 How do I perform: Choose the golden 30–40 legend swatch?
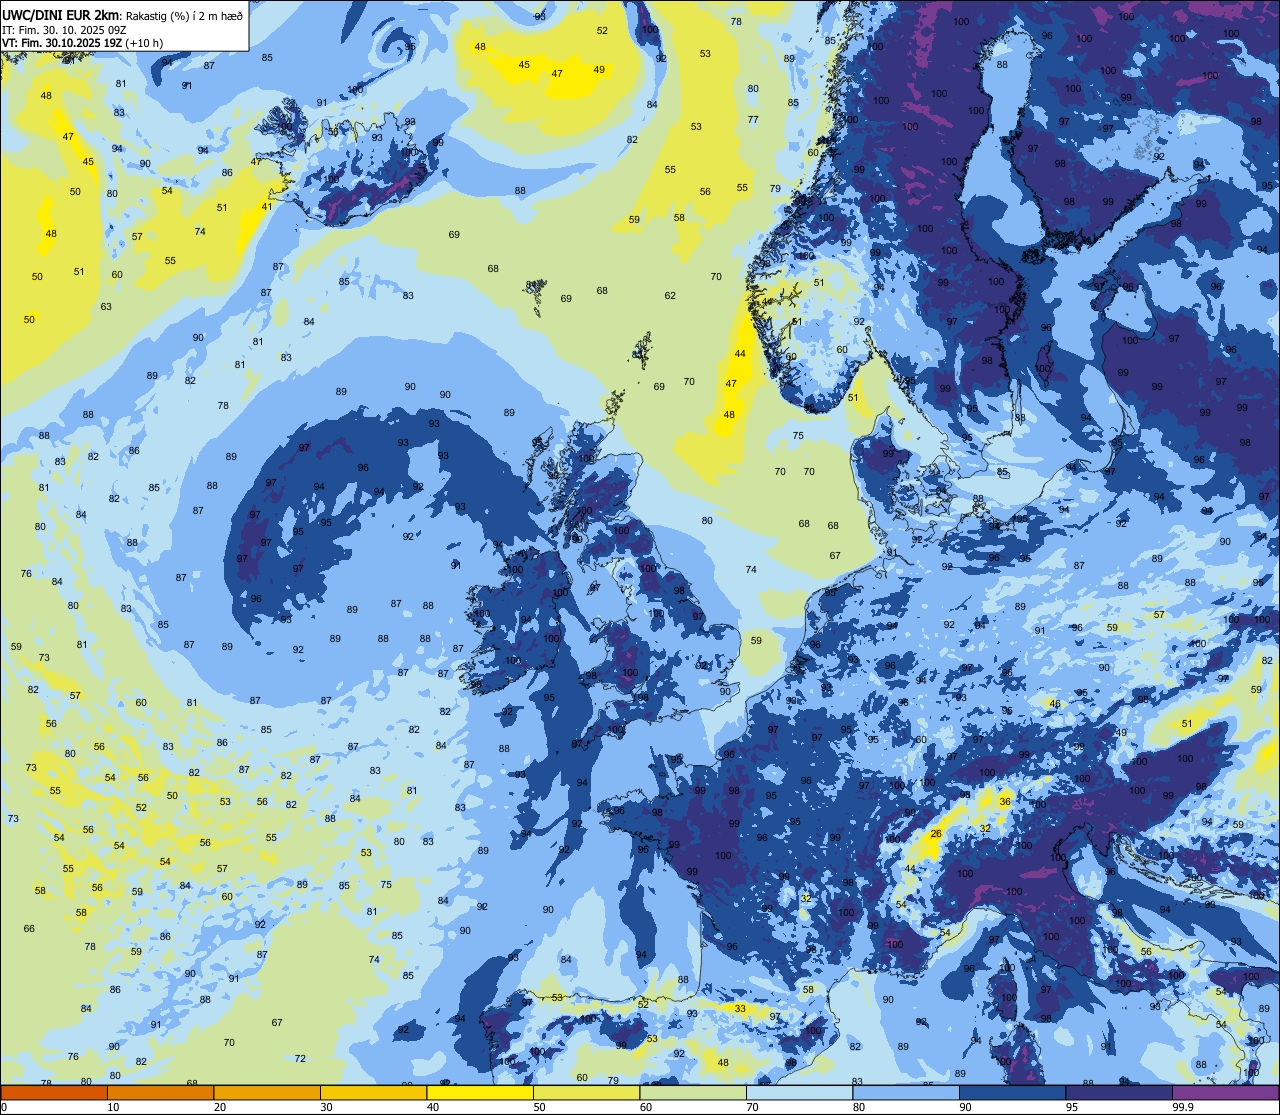tap(373, 1092)
